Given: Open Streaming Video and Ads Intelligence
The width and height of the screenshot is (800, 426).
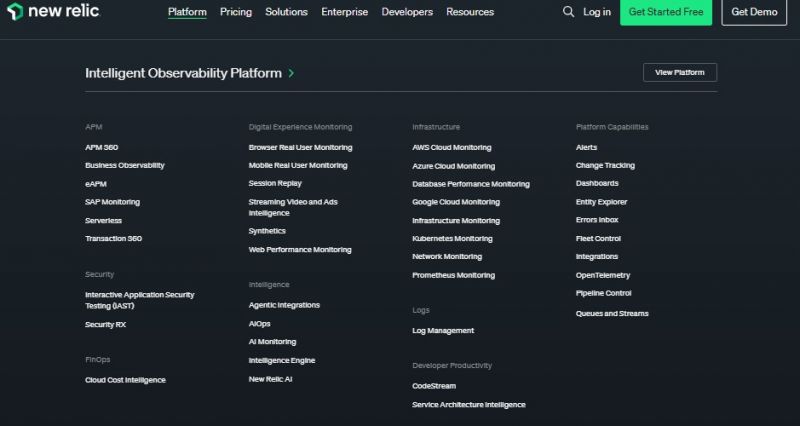Looking at the screenshot, I should coord(293,207).
